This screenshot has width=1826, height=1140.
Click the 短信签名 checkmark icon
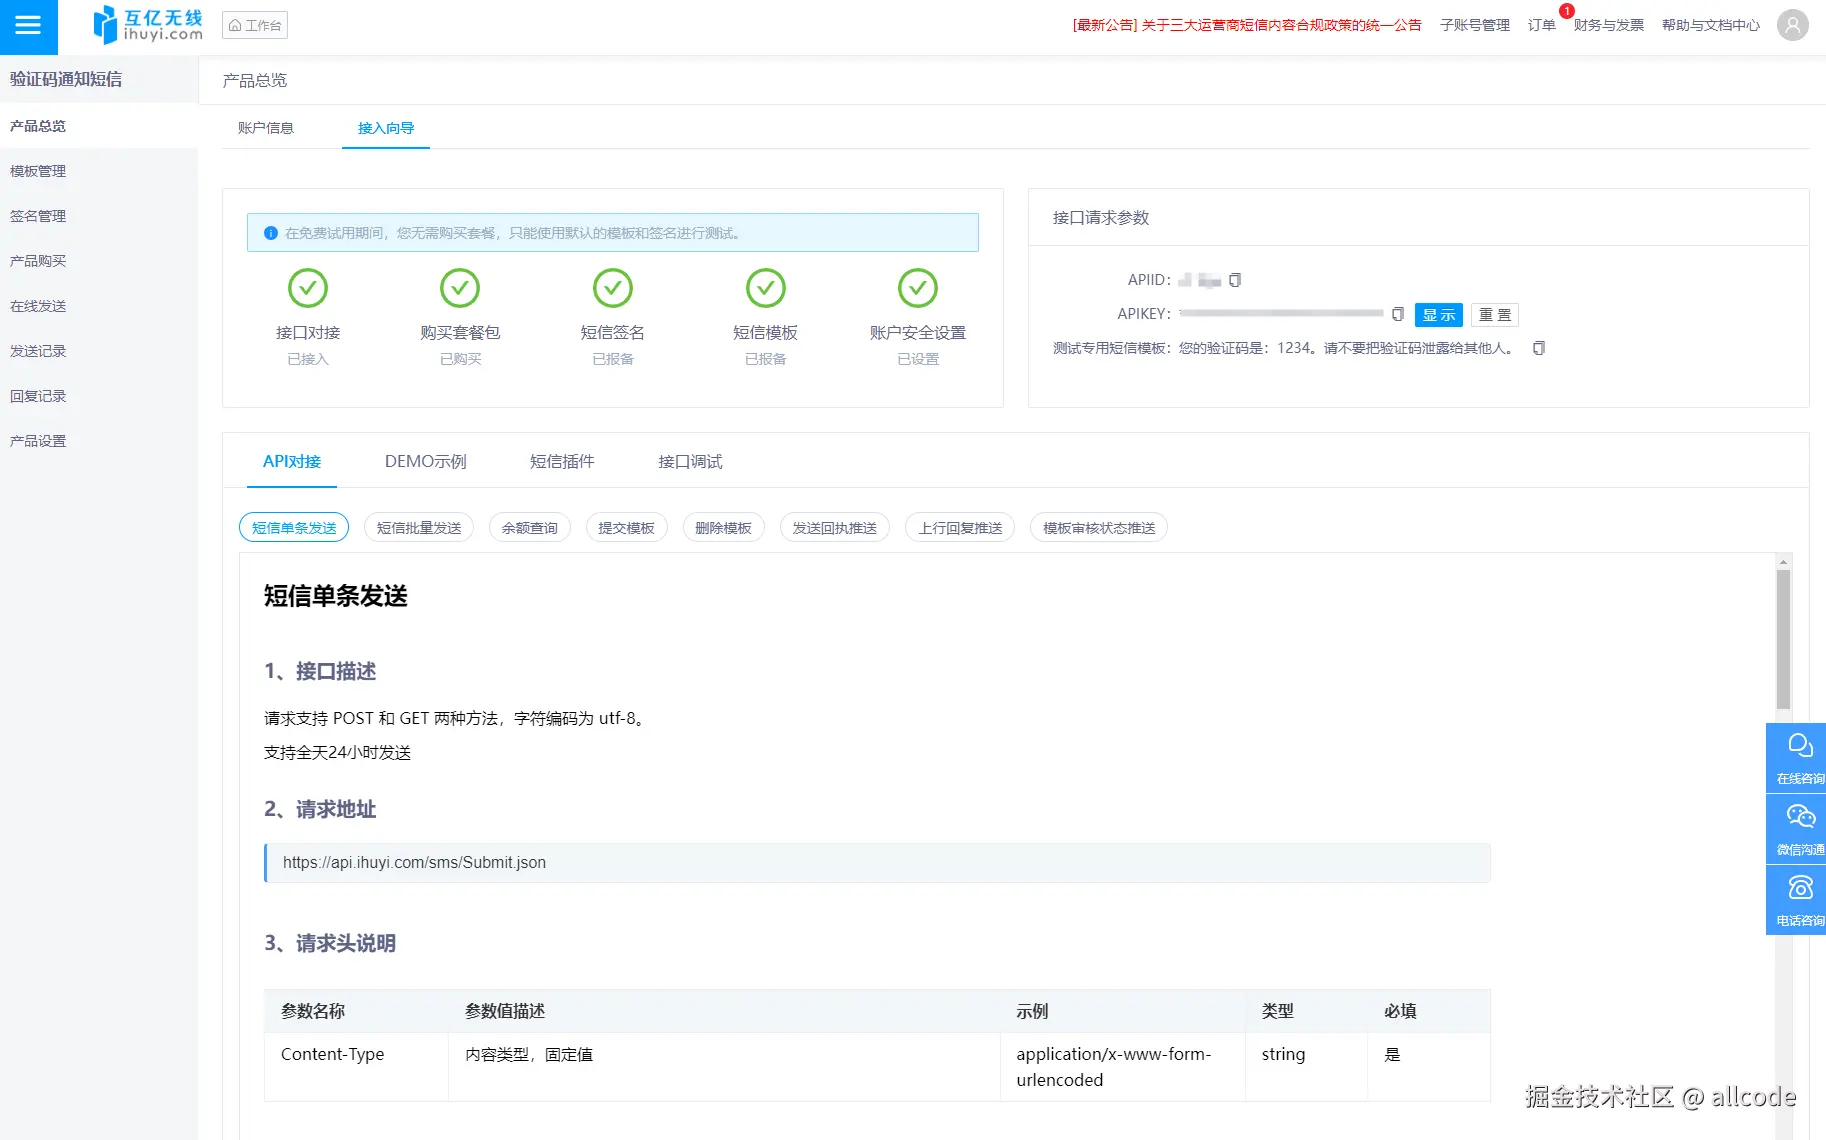point(613,288)
